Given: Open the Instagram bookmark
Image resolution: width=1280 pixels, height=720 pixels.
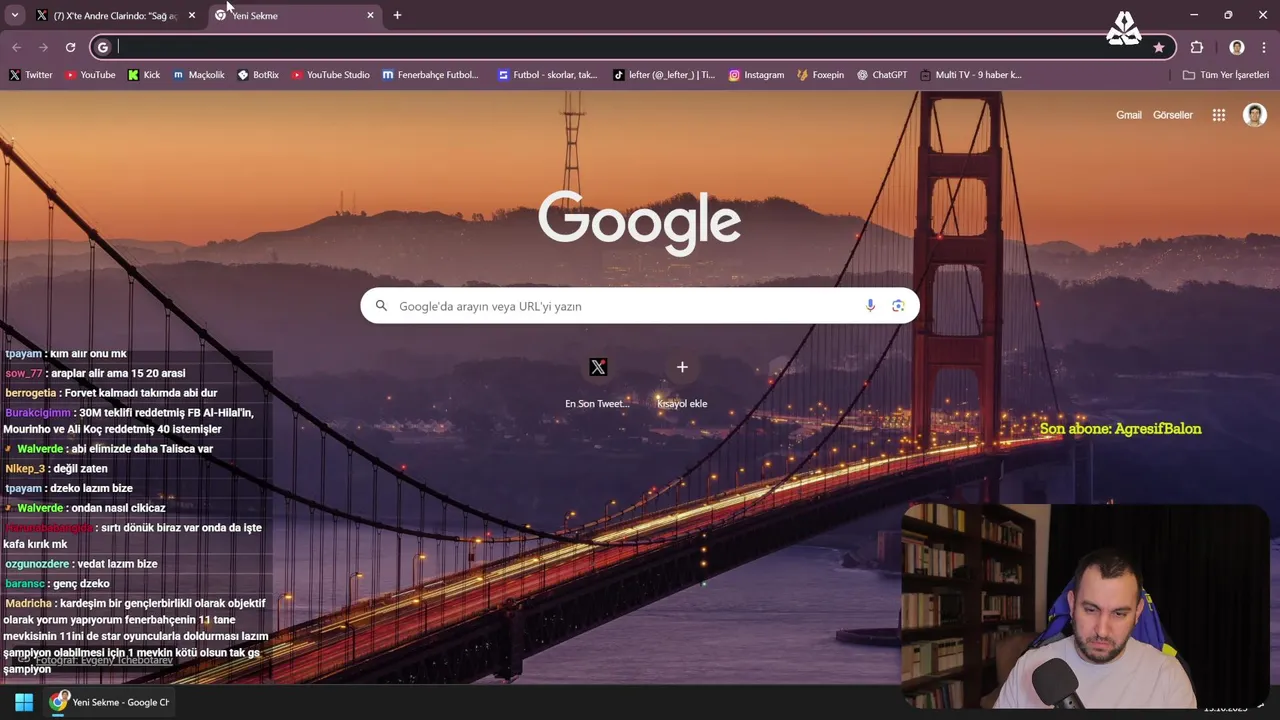Looking at the screenshot, I should click(756, 75).
